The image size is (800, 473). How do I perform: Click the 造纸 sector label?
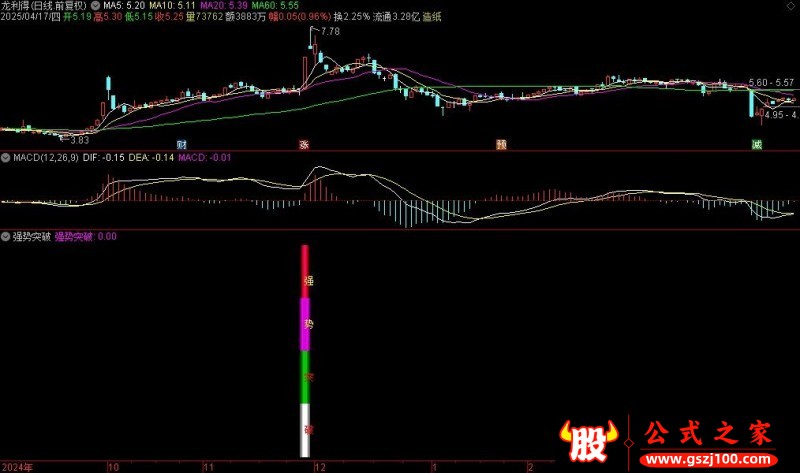[432, 17]
